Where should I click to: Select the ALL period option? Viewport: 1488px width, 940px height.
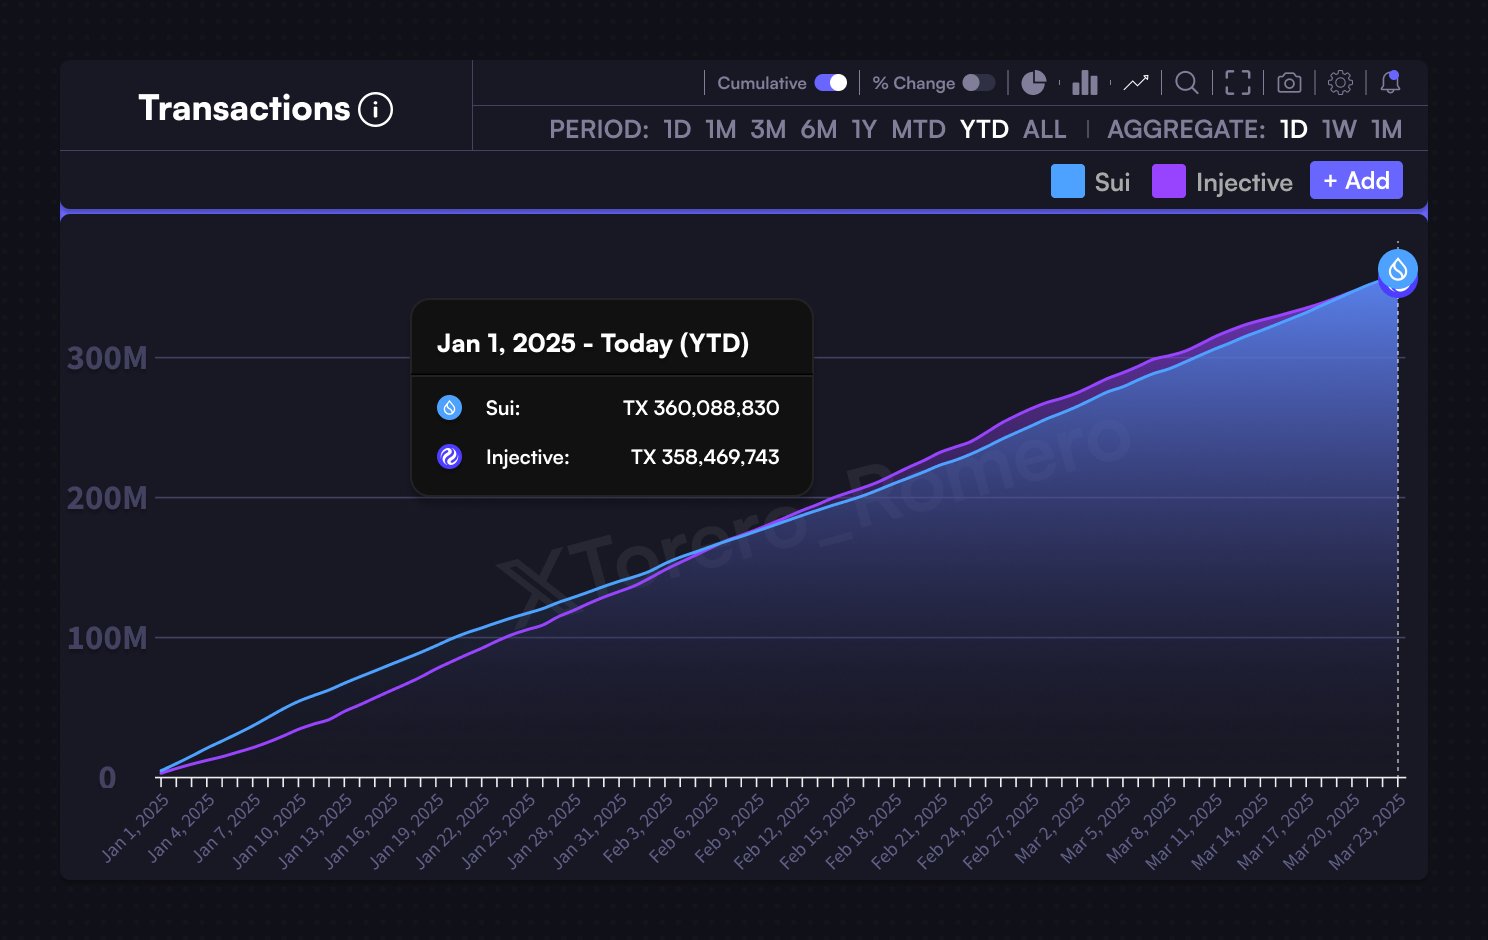(x=1044, y=129)
